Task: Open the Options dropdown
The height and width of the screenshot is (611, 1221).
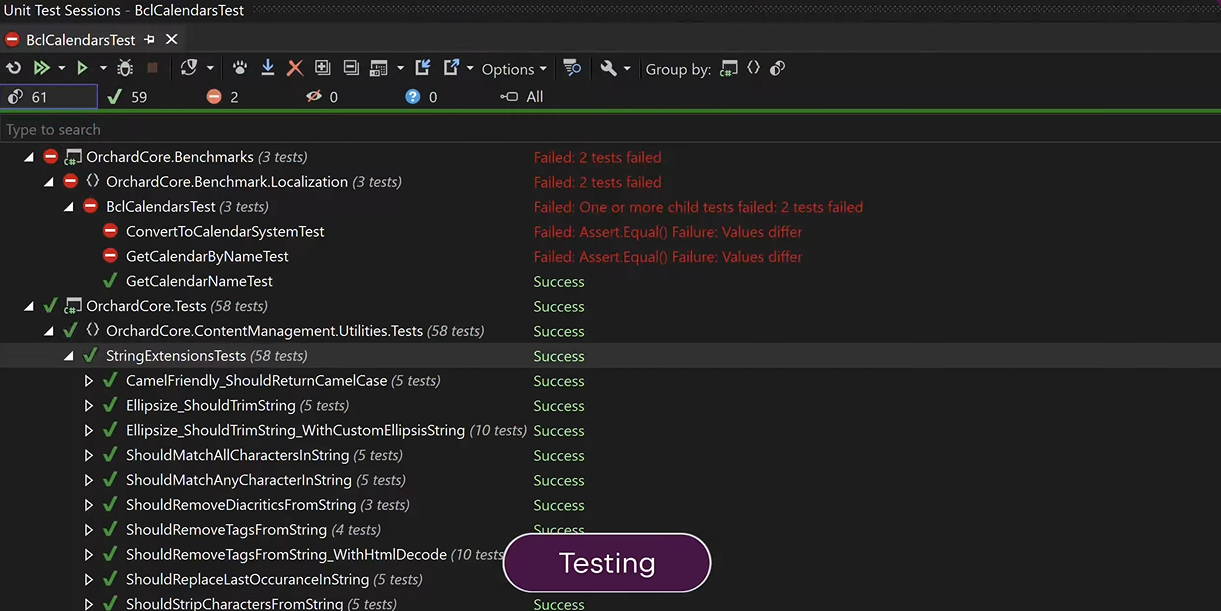Action: tap(514, 69)
